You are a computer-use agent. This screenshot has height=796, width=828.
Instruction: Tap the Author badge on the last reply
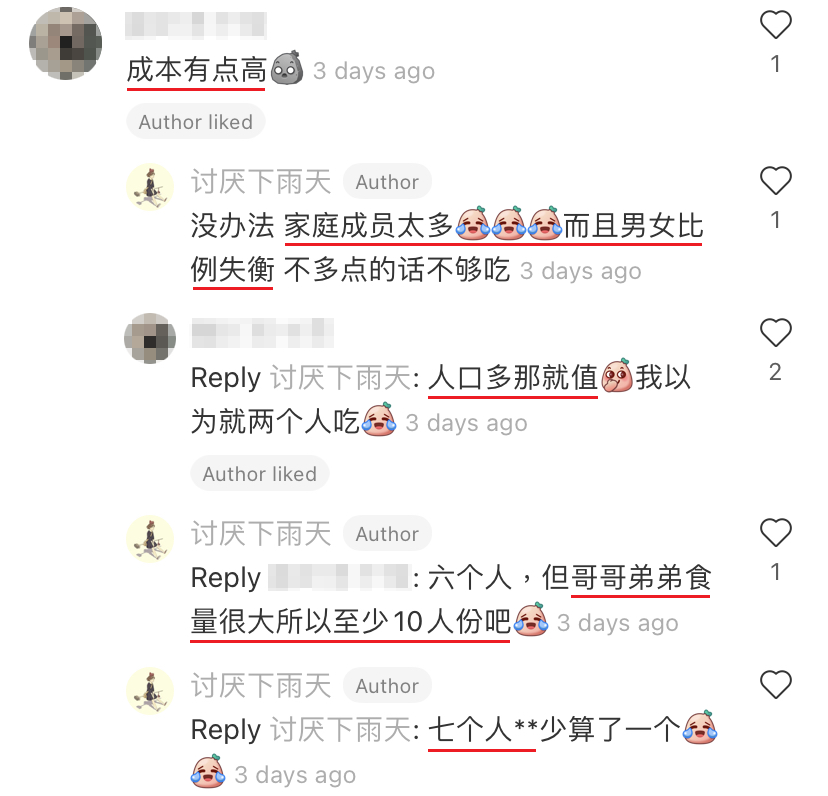(387, 686)
